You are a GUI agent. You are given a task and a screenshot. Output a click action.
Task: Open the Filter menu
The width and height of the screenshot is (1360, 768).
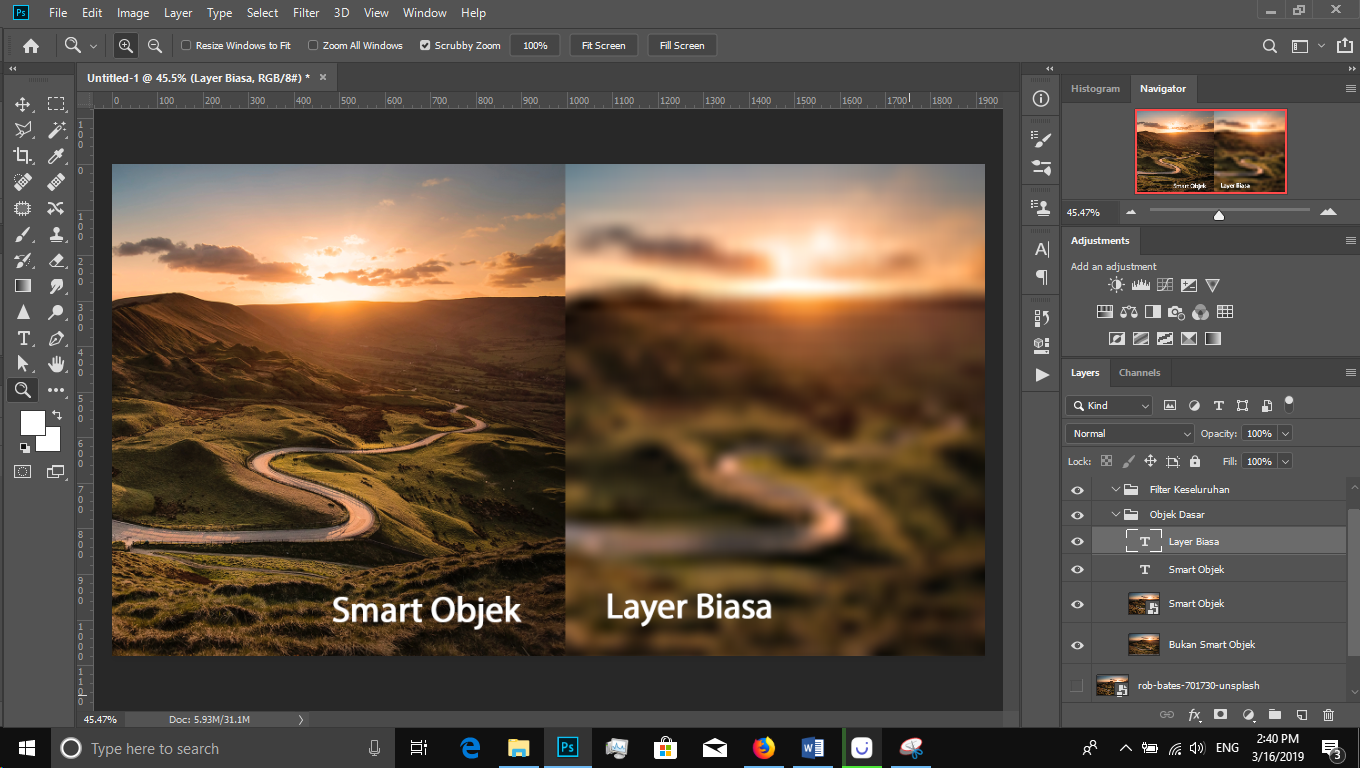(305, 13)
